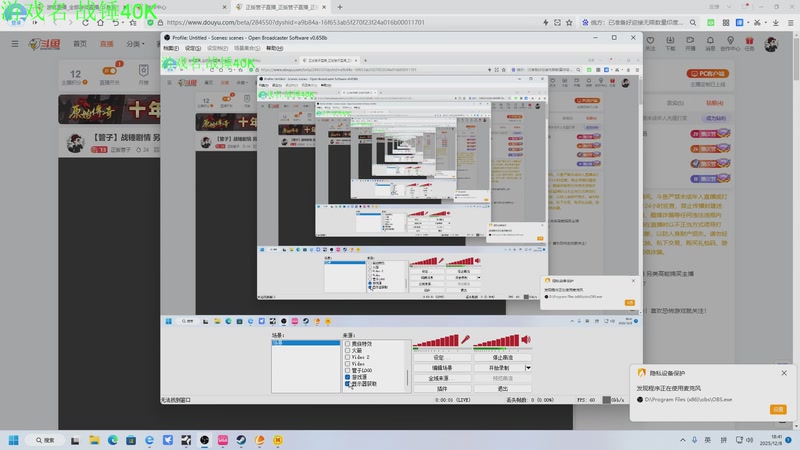Open File Explorer from the taskbar
The height and width of the screenshot is (450, 800).
(x=94, y=440)
